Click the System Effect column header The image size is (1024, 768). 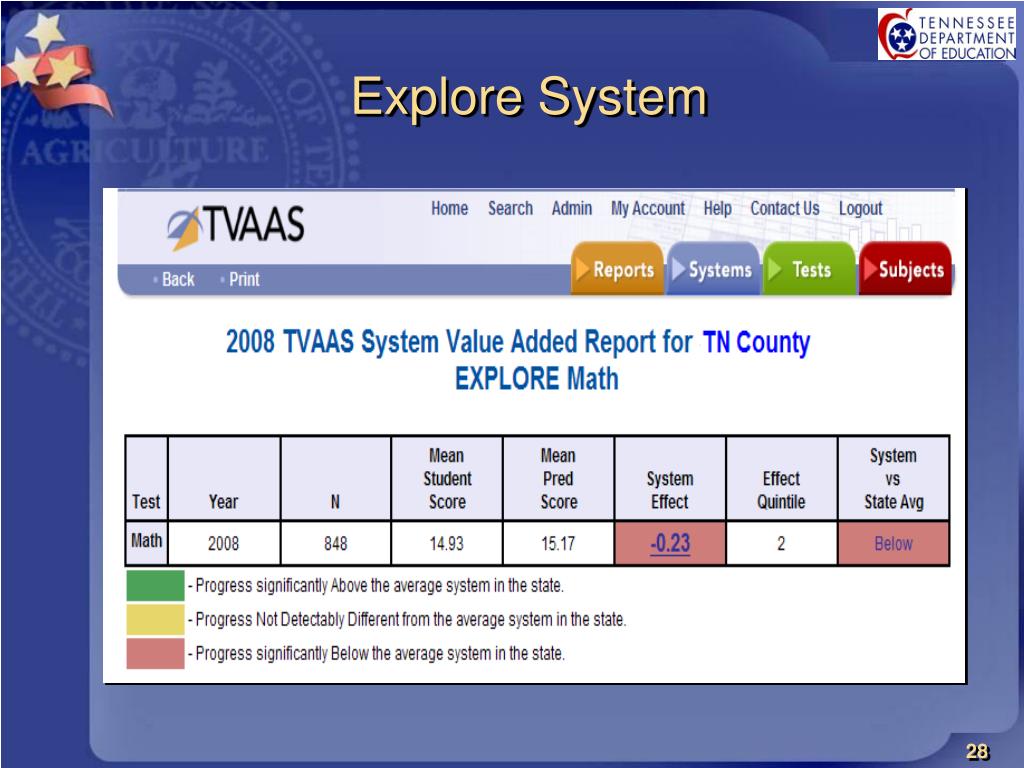tap(670, 479)
